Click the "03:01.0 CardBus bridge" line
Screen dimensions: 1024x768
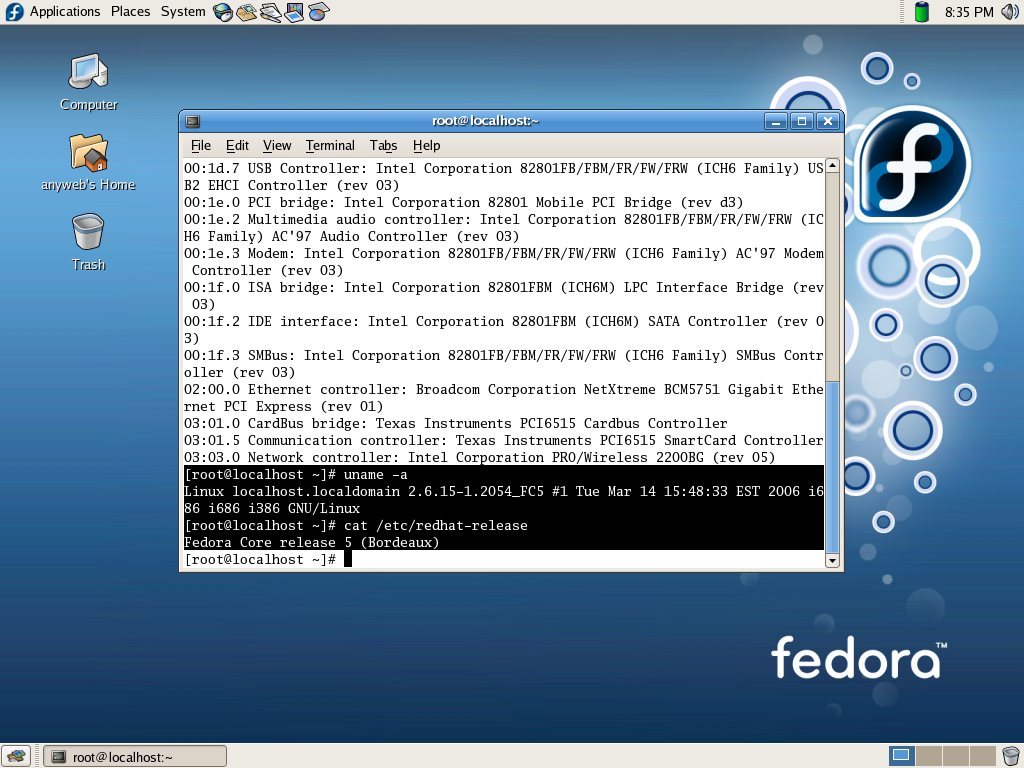(455, 424)
